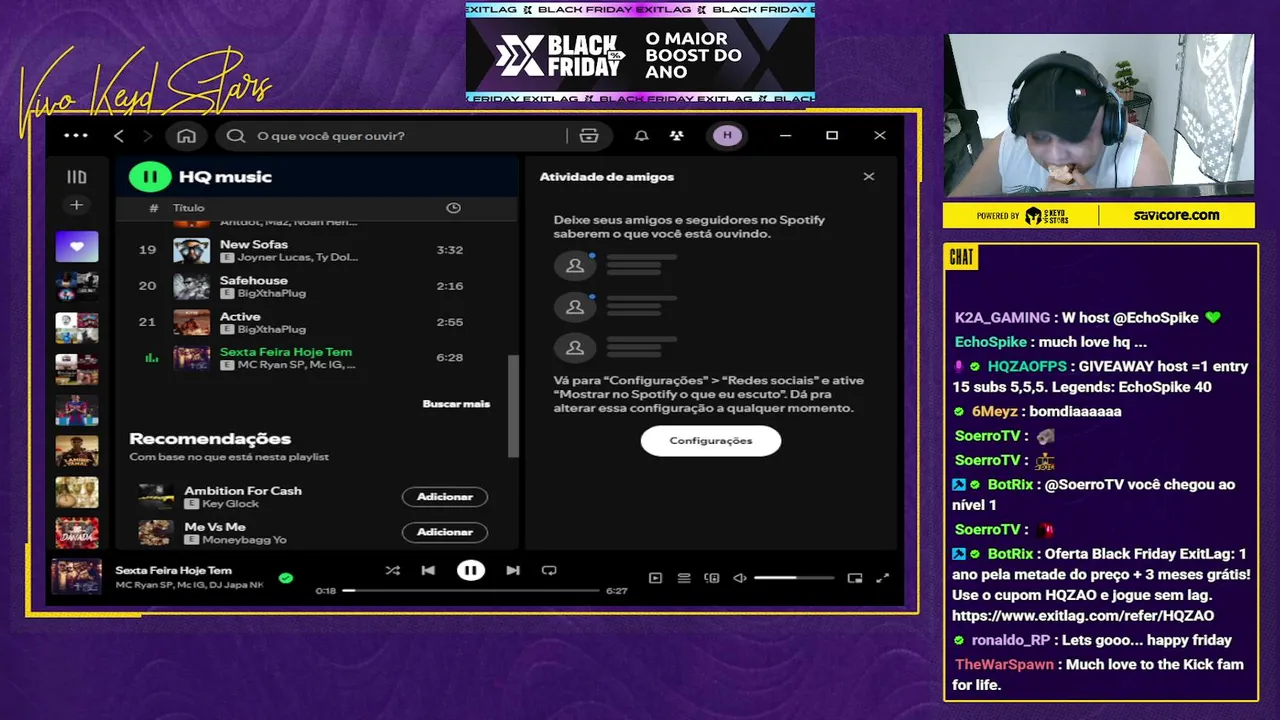
Task: Open Liked Songs heart playlist
Action: pyautogui.click(x=77, y=246)
